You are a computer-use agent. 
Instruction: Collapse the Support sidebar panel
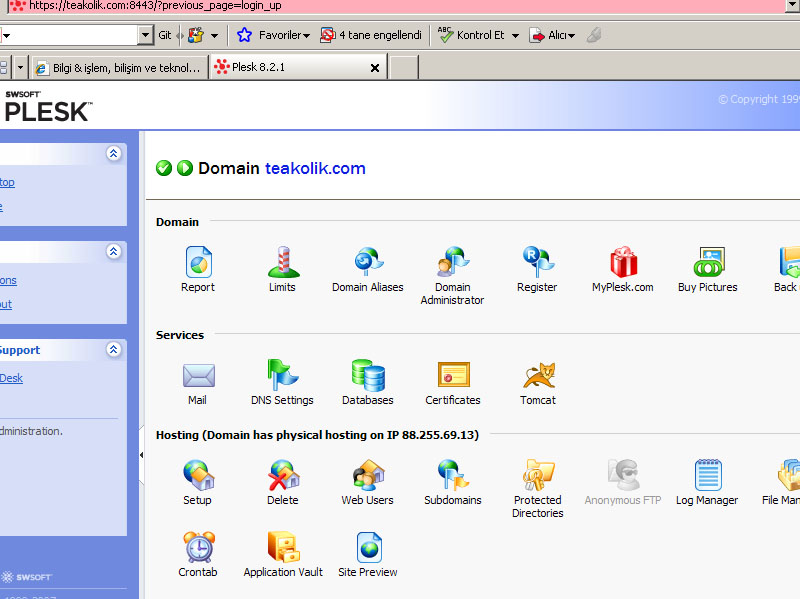(113, 350)
